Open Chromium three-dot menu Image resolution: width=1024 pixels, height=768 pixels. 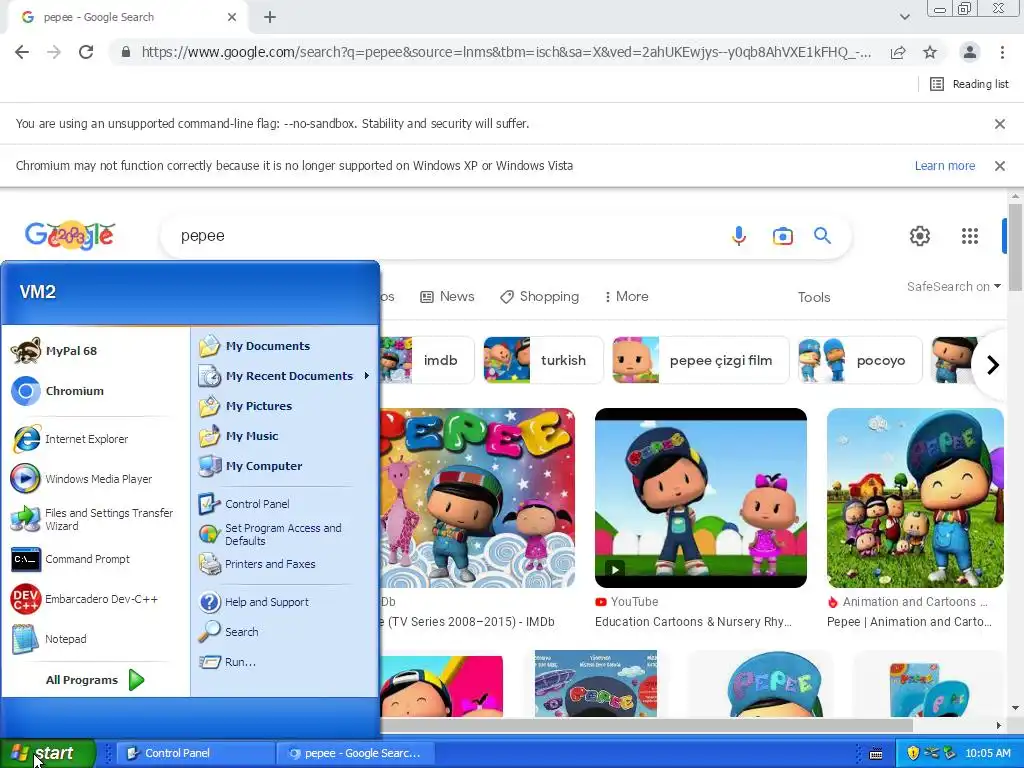pos(1002,52)
